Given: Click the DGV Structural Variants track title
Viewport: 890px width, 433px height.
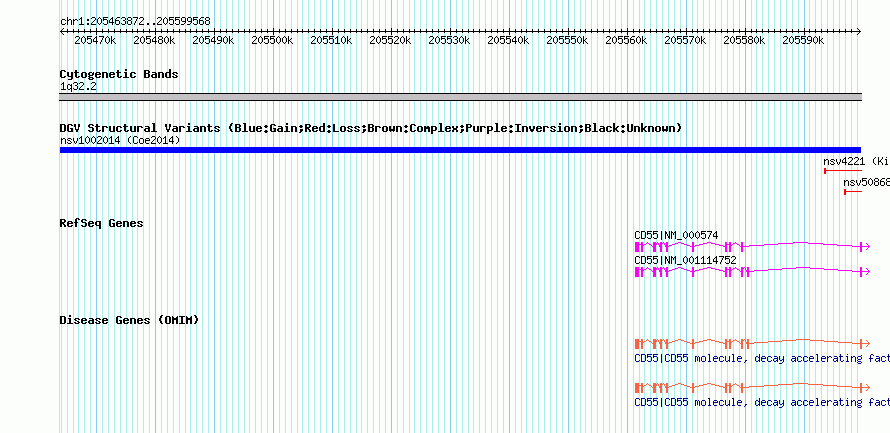Looking at the screenshot, I should pyautogui.click(x=371, y=128).
